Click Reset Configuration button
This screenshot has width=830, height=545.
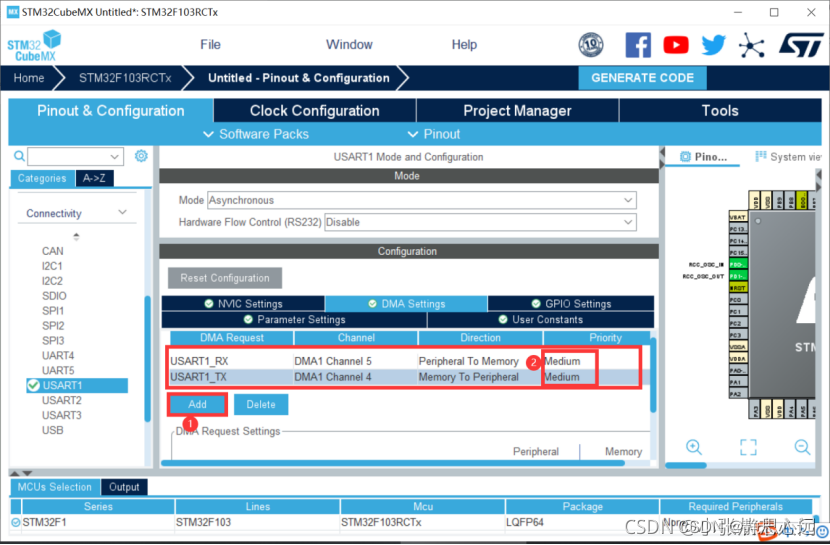pyautogui.click(x=225, y=278)
